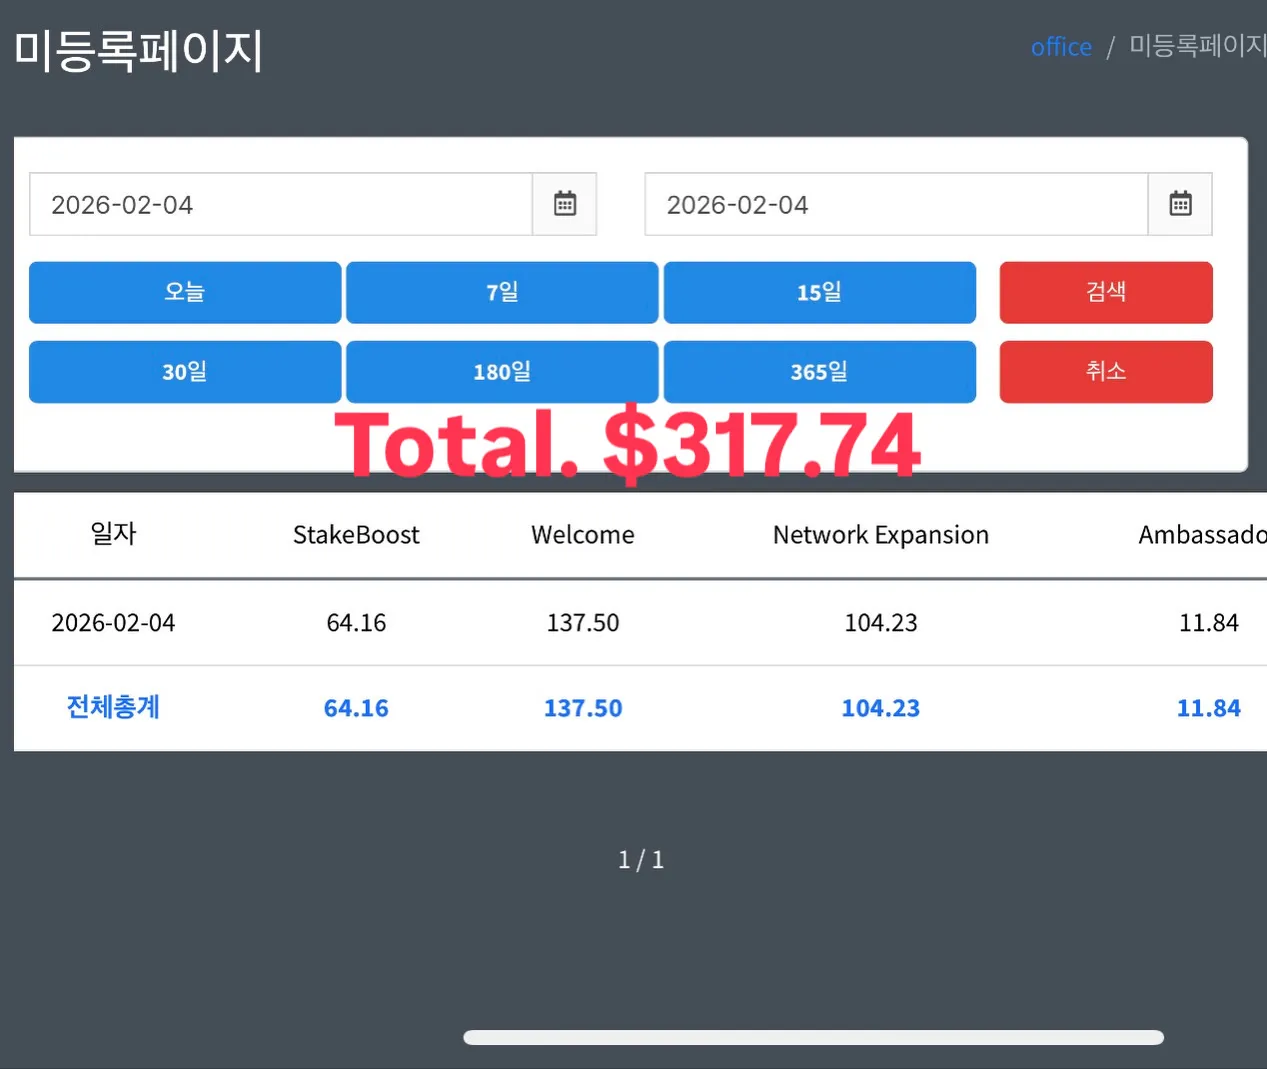This screenshot has height=1069, width=1267.
Task: Follow the office breadcrumb link
Action: click(1061, 47)
